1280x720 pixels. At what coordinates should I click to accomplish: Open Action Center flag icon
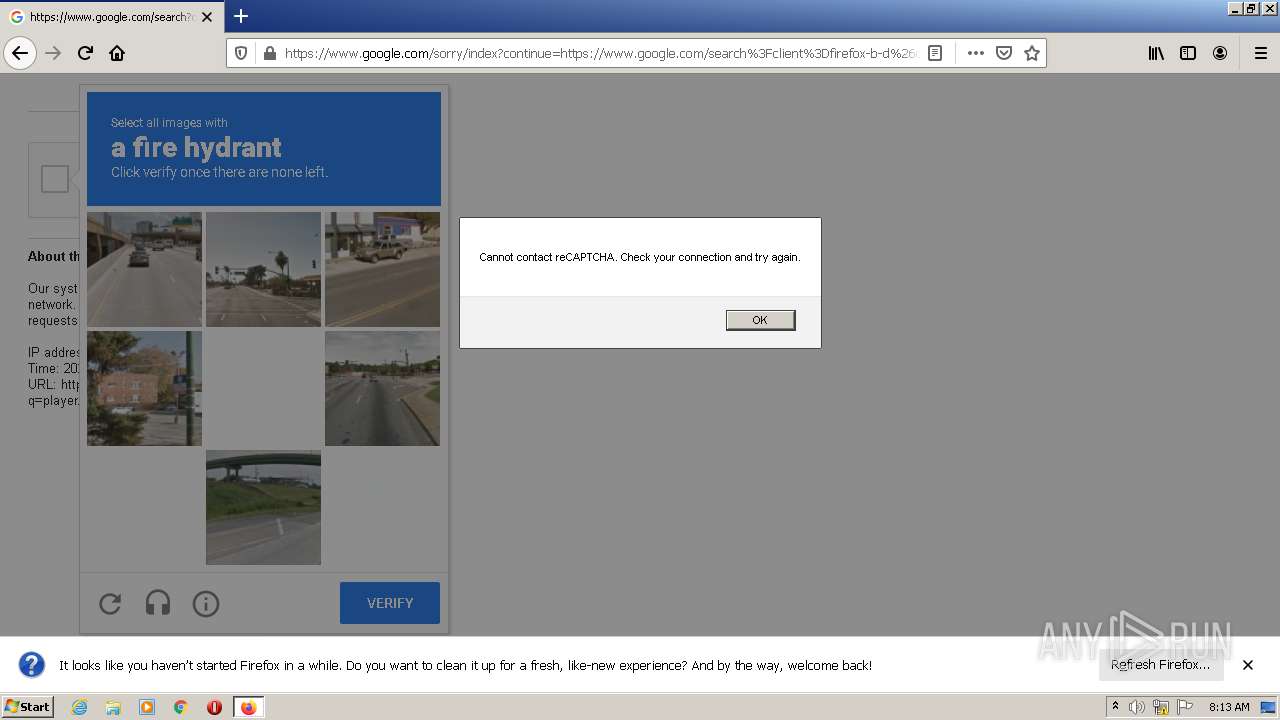point(1185,707)
